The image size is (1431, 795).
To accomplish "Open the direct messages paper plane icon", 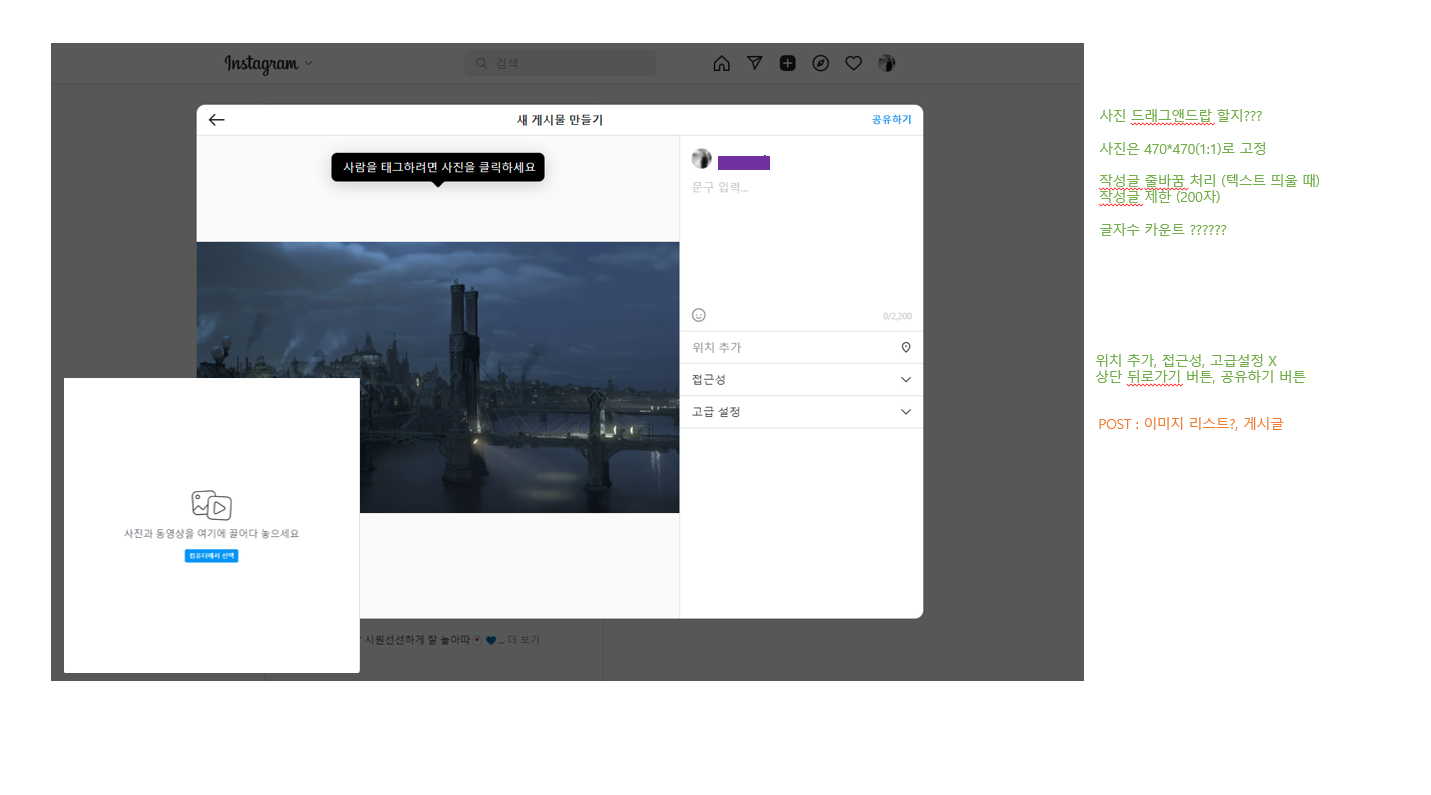I will tap(755, 63).
